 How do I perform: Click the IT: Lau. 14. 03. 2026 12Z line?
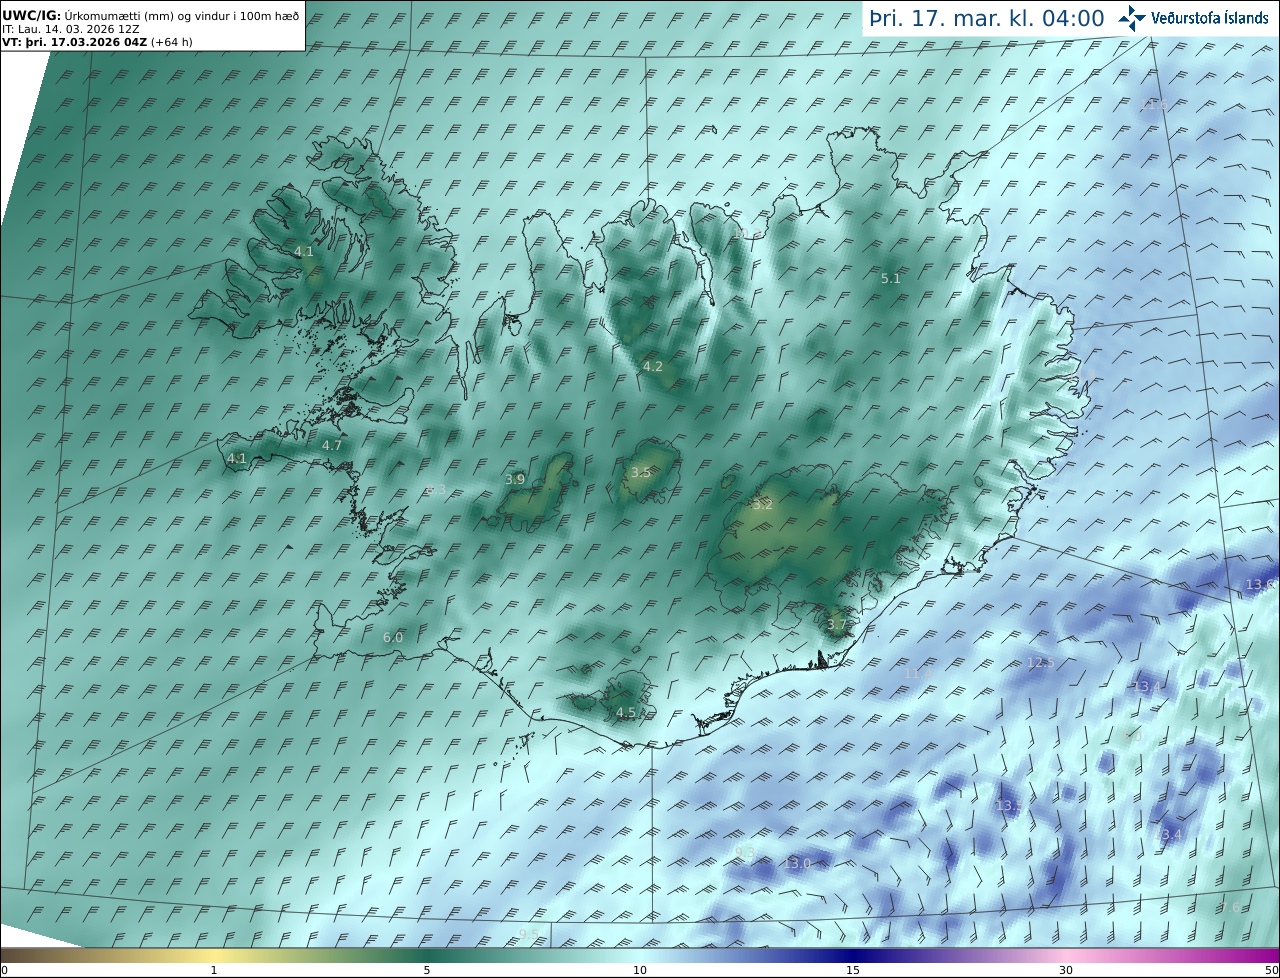pyautogui.click(x=71, y=29)
